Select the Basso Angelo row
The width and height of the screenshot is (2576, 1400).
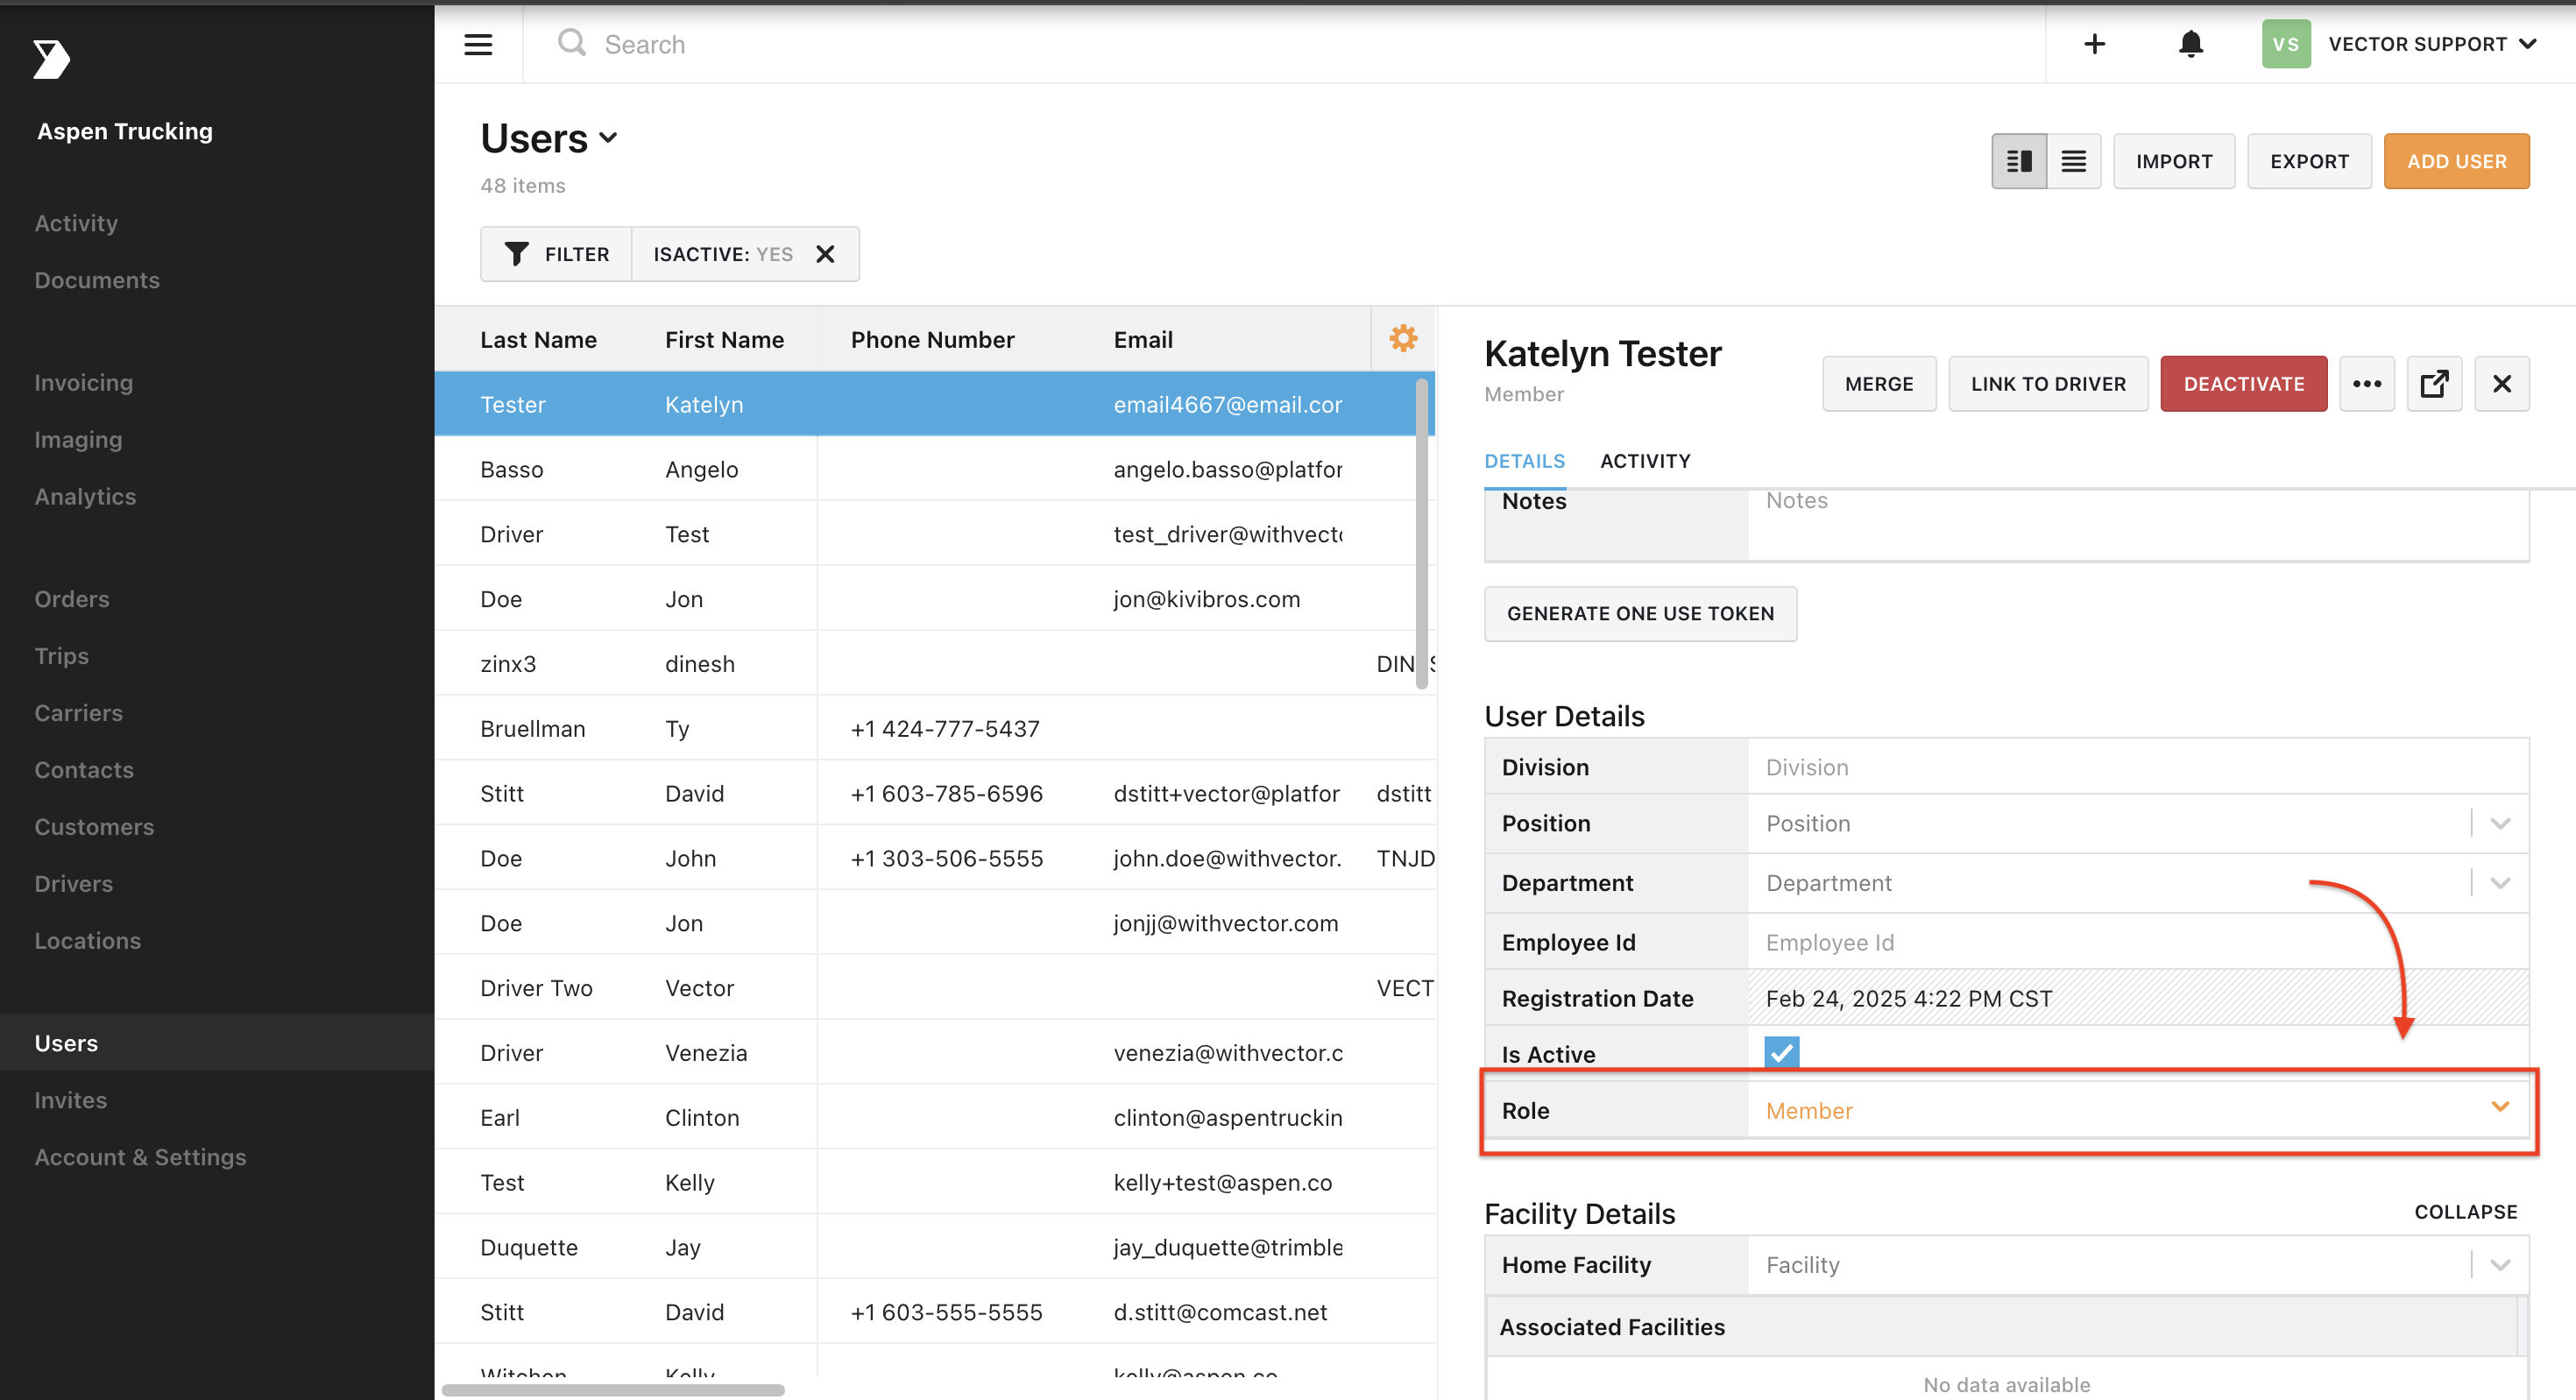pos(934,469)
